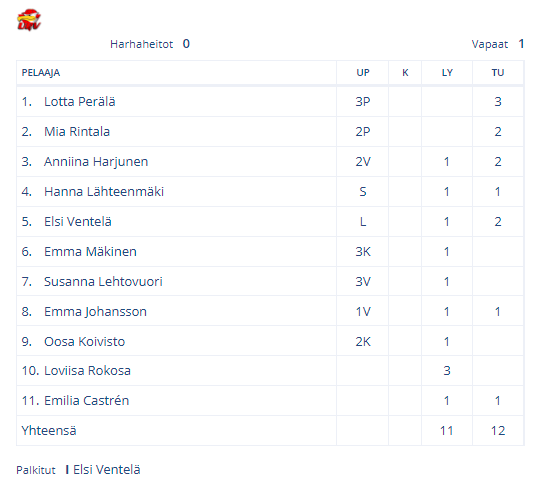548x503 pixels.
Task: Open Emma Johansson player link
Action: [95, 312]
